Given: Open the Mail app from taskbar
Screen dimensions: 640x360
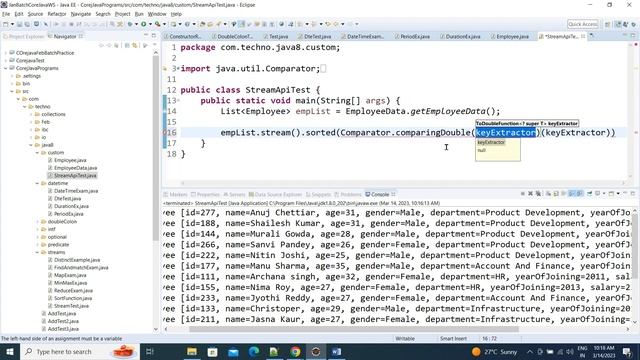Looking at the screenshot, I should point(233,351).
